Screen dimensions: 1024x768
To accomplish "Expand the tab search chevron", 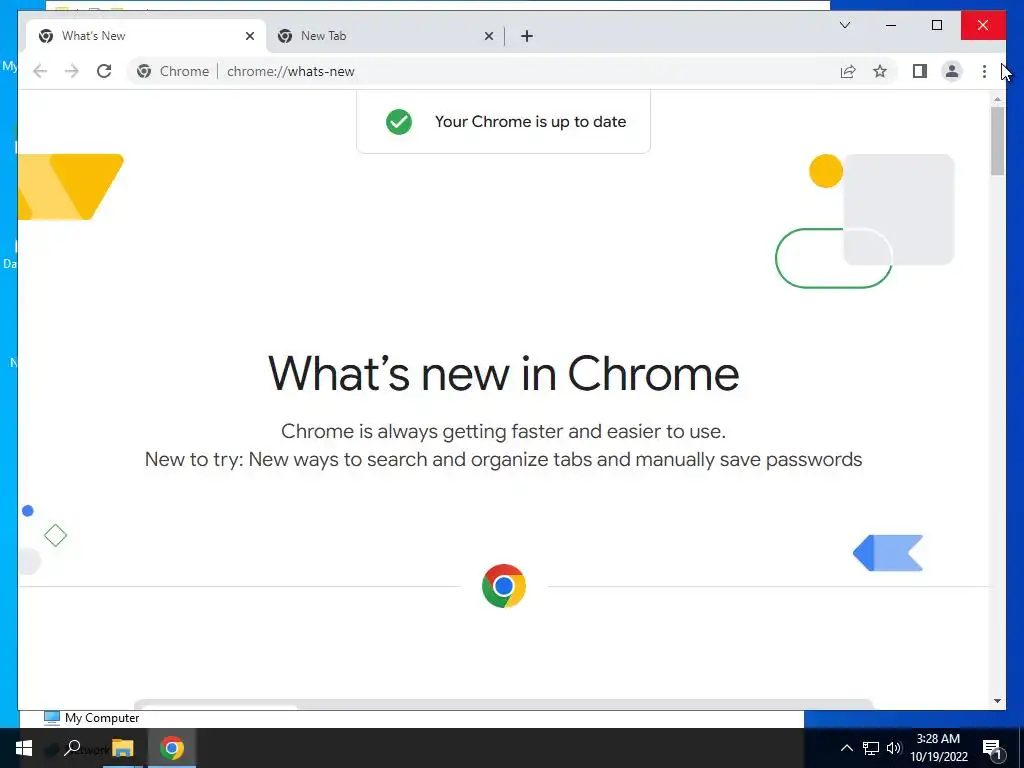I will [844, 25].
